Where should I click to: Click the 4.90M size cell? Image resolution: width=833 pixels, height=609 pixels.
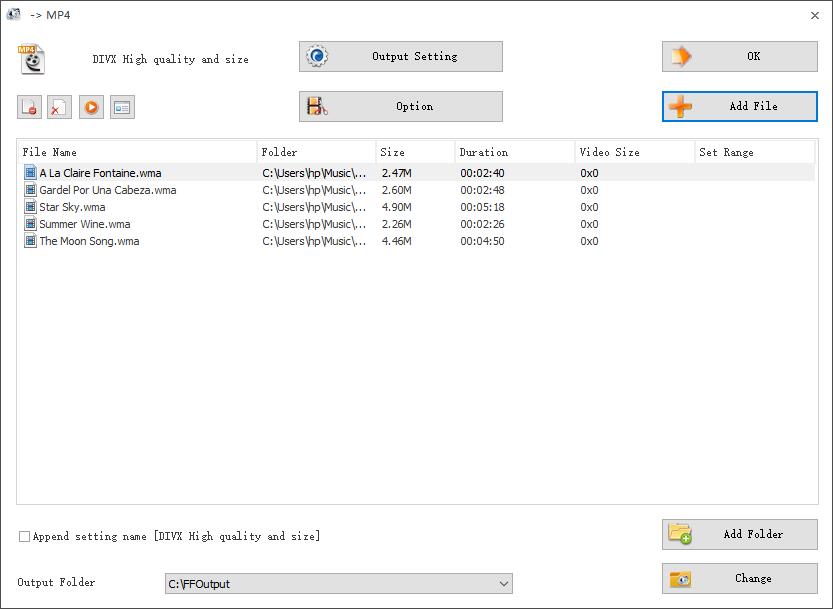(396, 207)
